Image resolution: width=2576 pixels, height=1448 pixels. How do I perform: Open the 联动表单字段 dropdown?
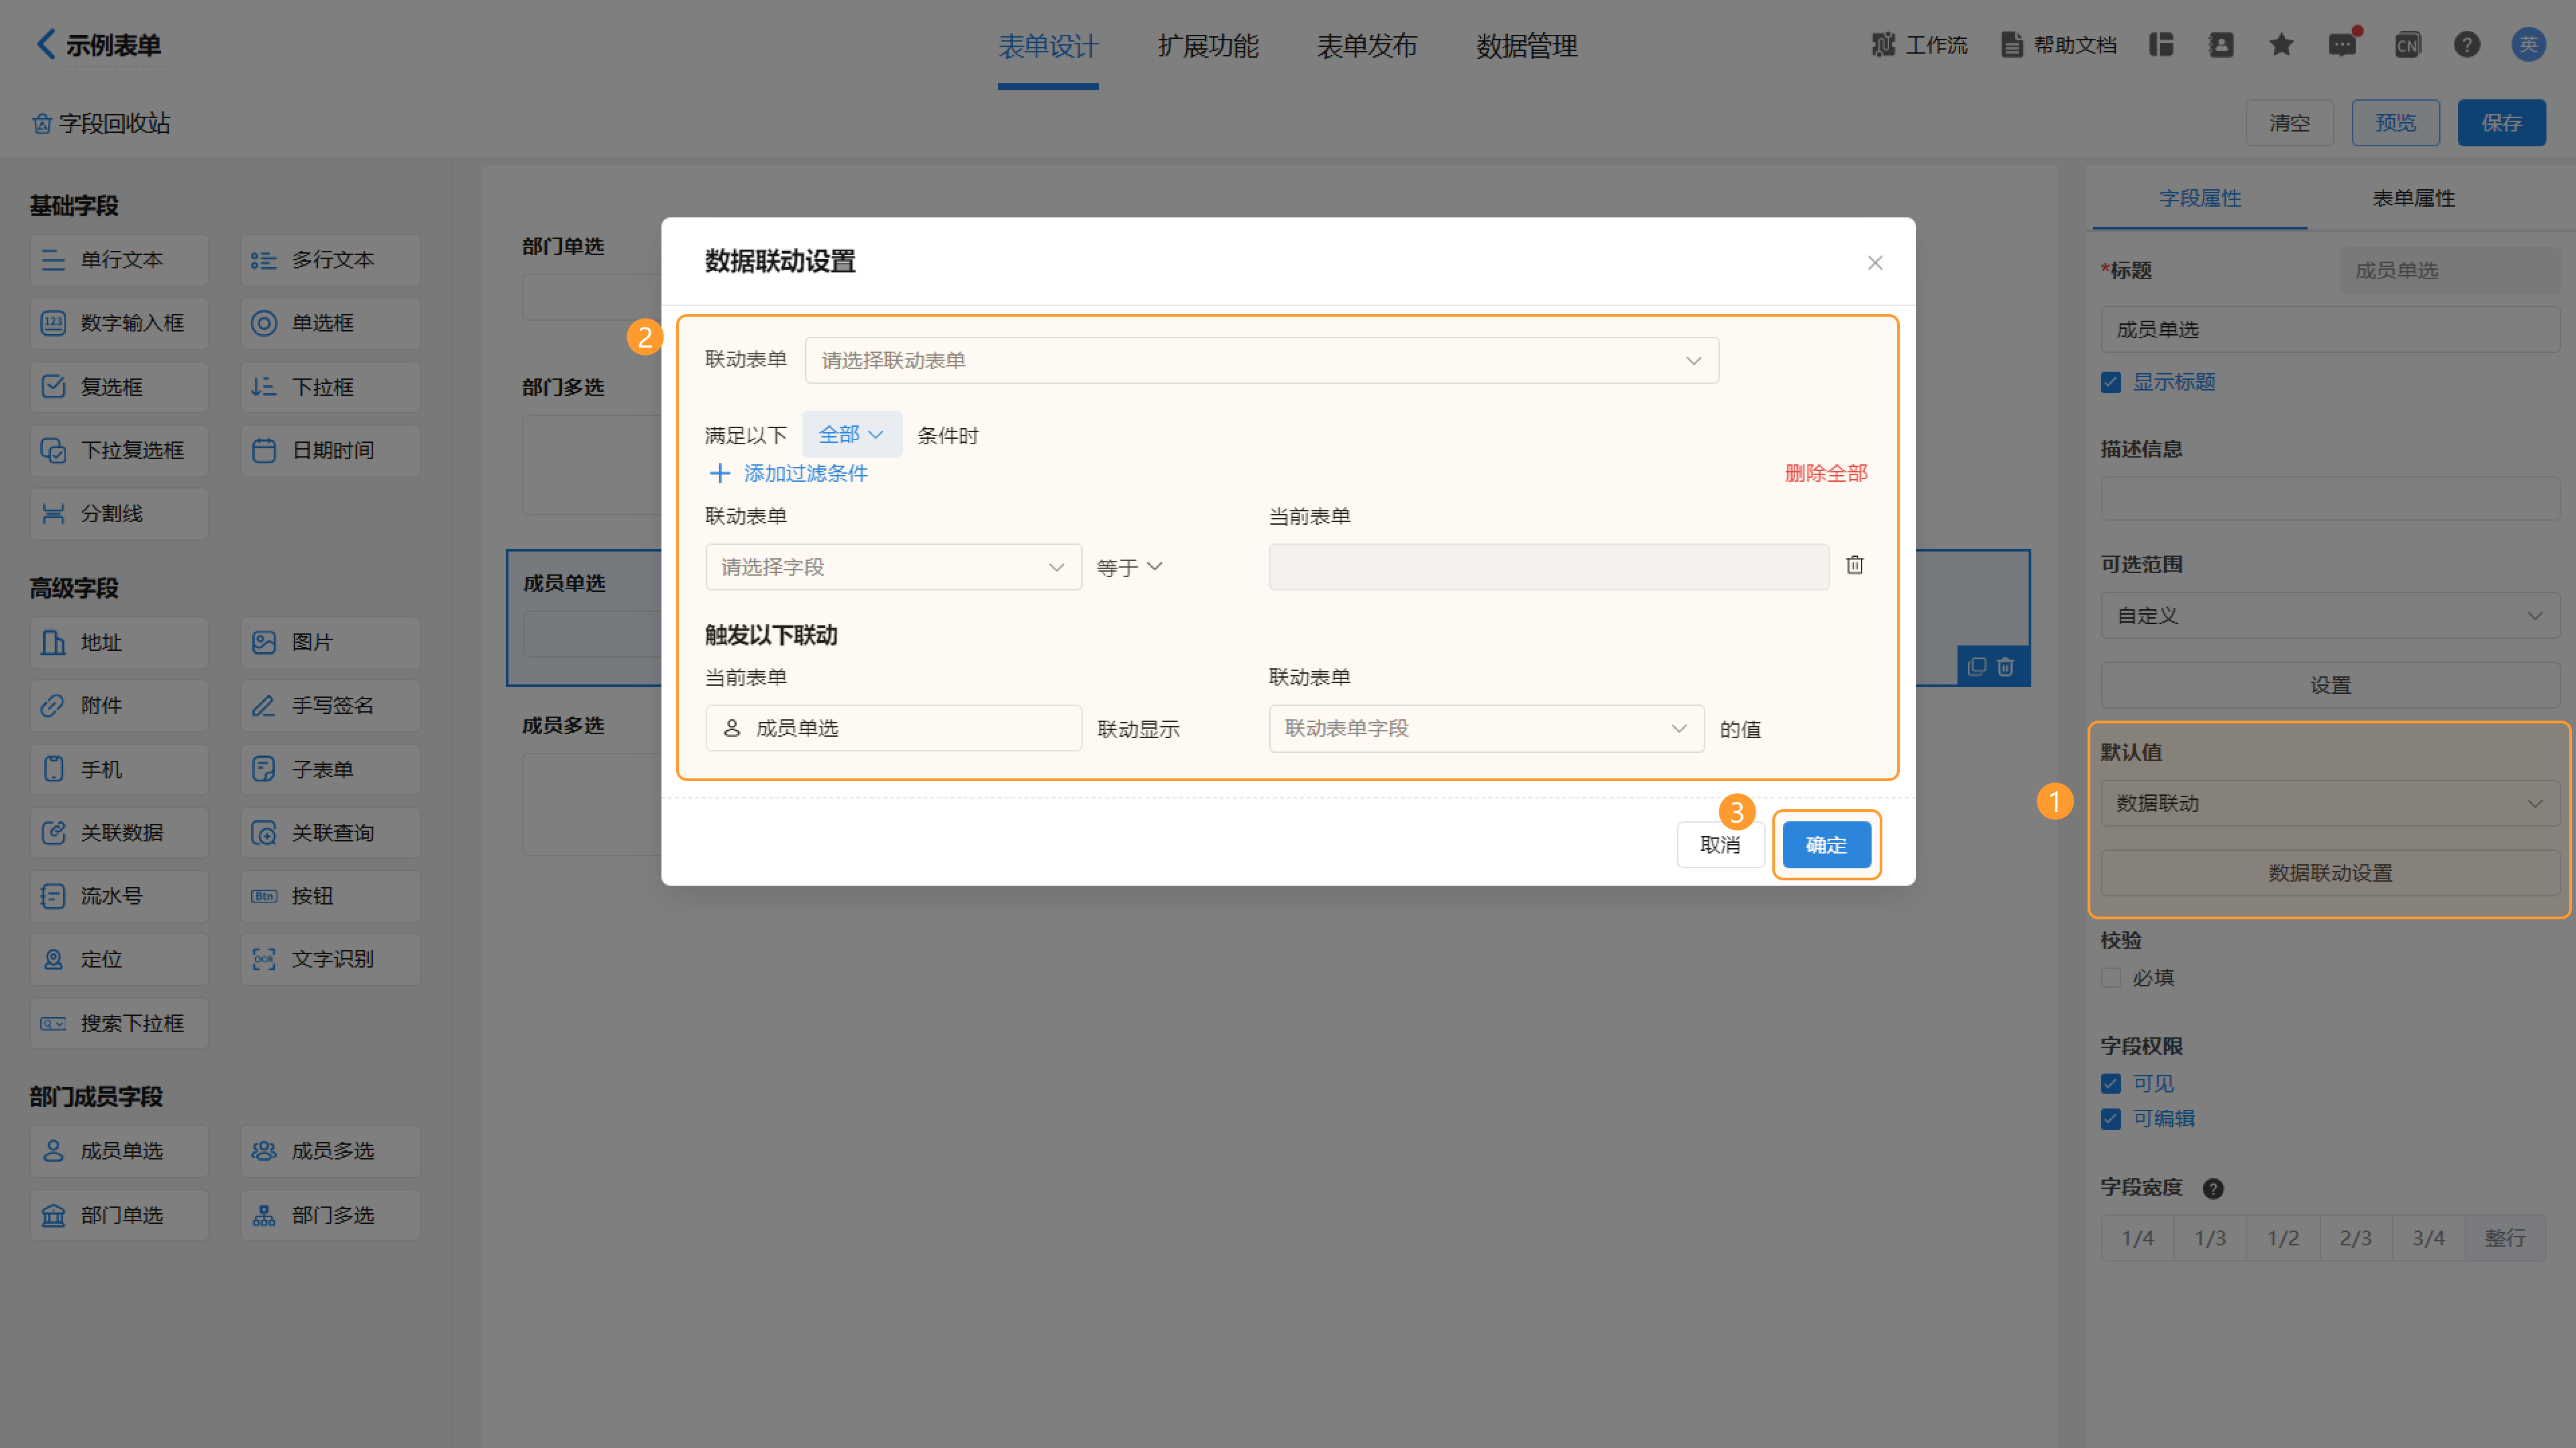[x=1486, y=729]
